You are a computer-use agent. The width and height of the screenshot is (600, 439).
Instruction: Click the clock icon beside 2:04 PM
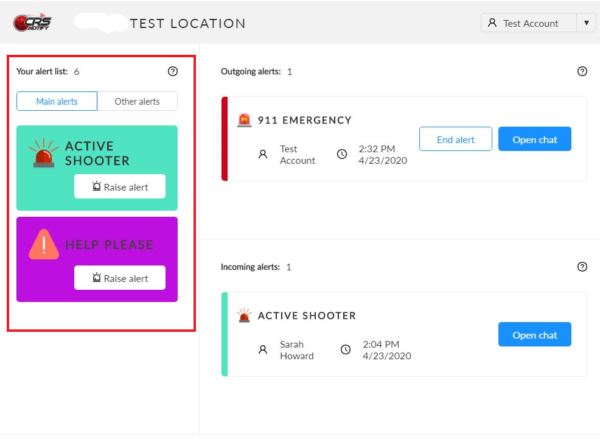pos(346,349)
